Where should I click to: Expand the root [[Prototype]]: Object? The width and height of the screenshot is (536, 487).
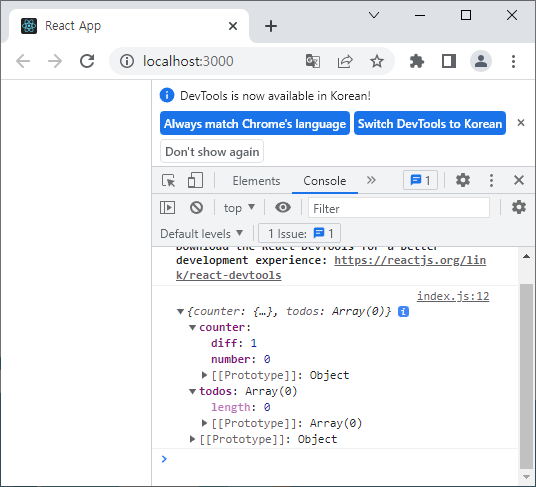(x=192, y=439)
